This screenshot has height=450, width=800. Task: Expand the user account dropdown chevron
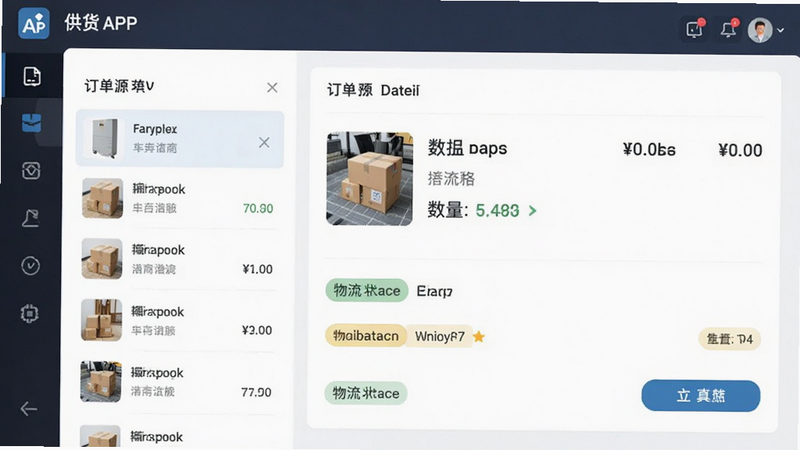[x=781, y=31]
